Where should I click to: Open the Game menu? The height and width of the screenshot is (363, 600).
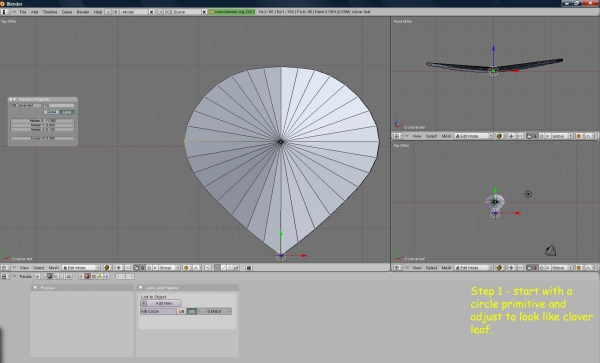[67, 12]
